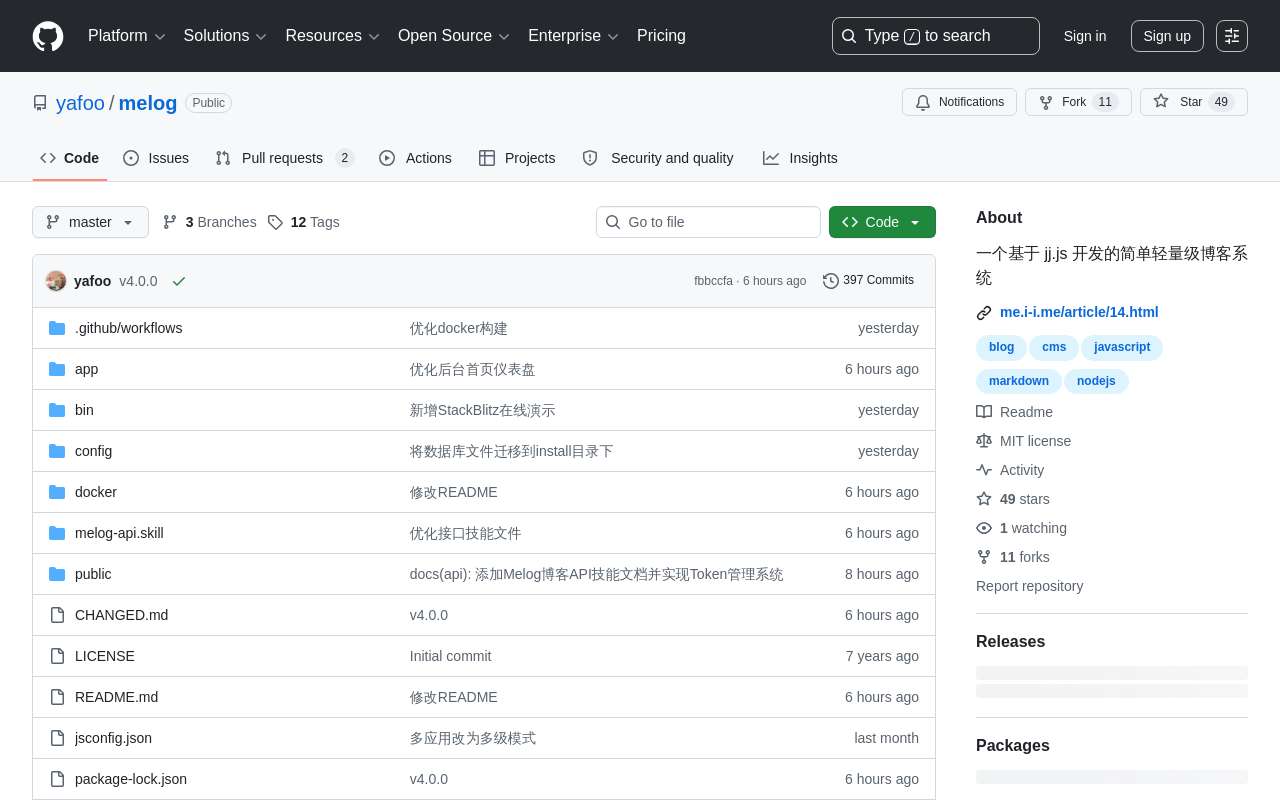
Task: Open the master branch selector
Action: tap(90, 222)
